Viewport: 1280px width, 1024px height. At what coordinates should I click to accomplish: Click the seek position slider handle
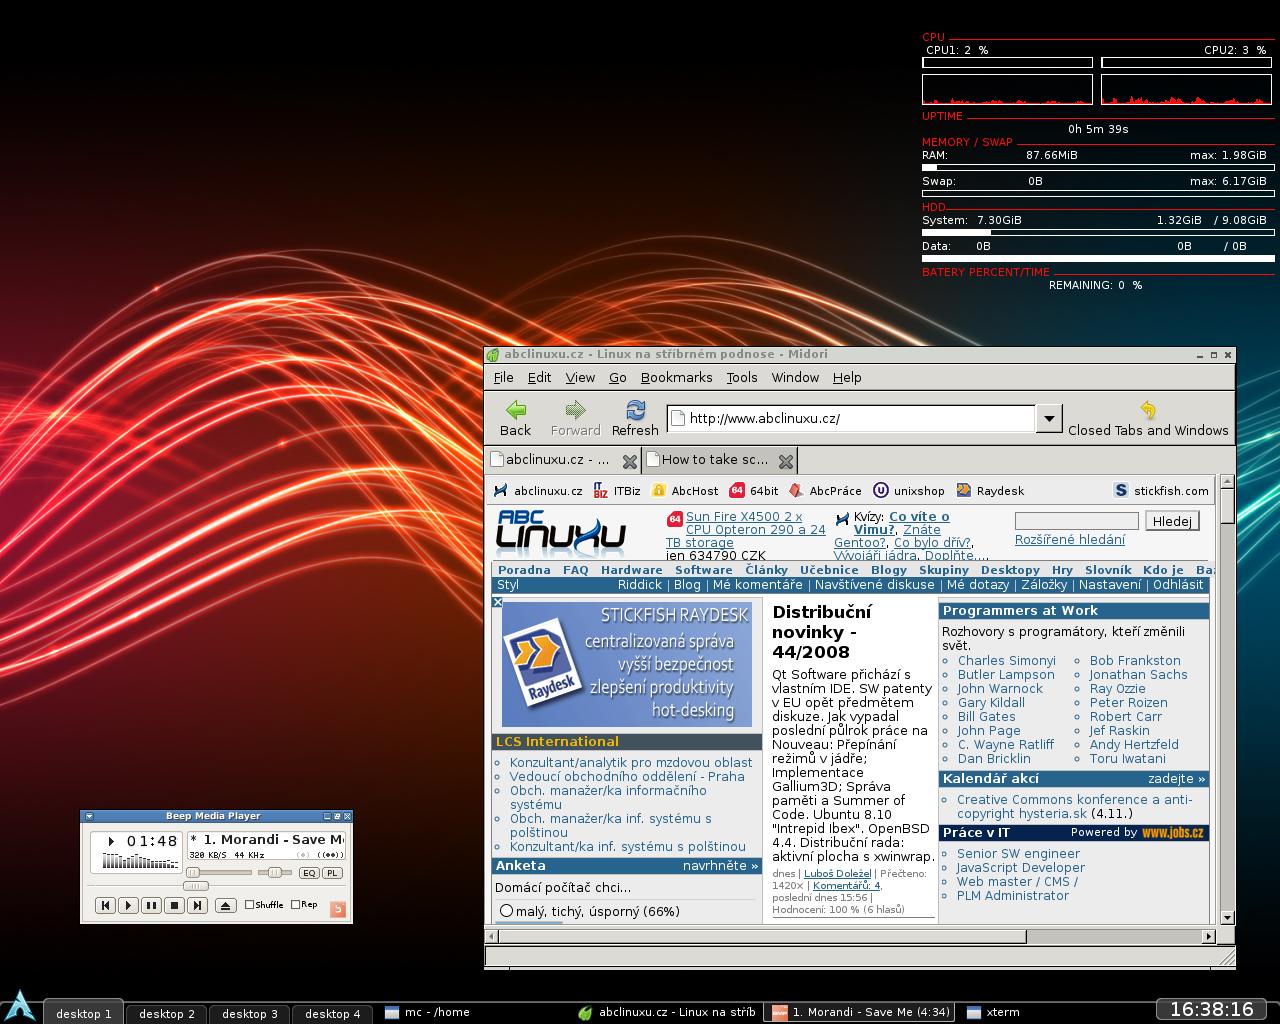[196, 886]
